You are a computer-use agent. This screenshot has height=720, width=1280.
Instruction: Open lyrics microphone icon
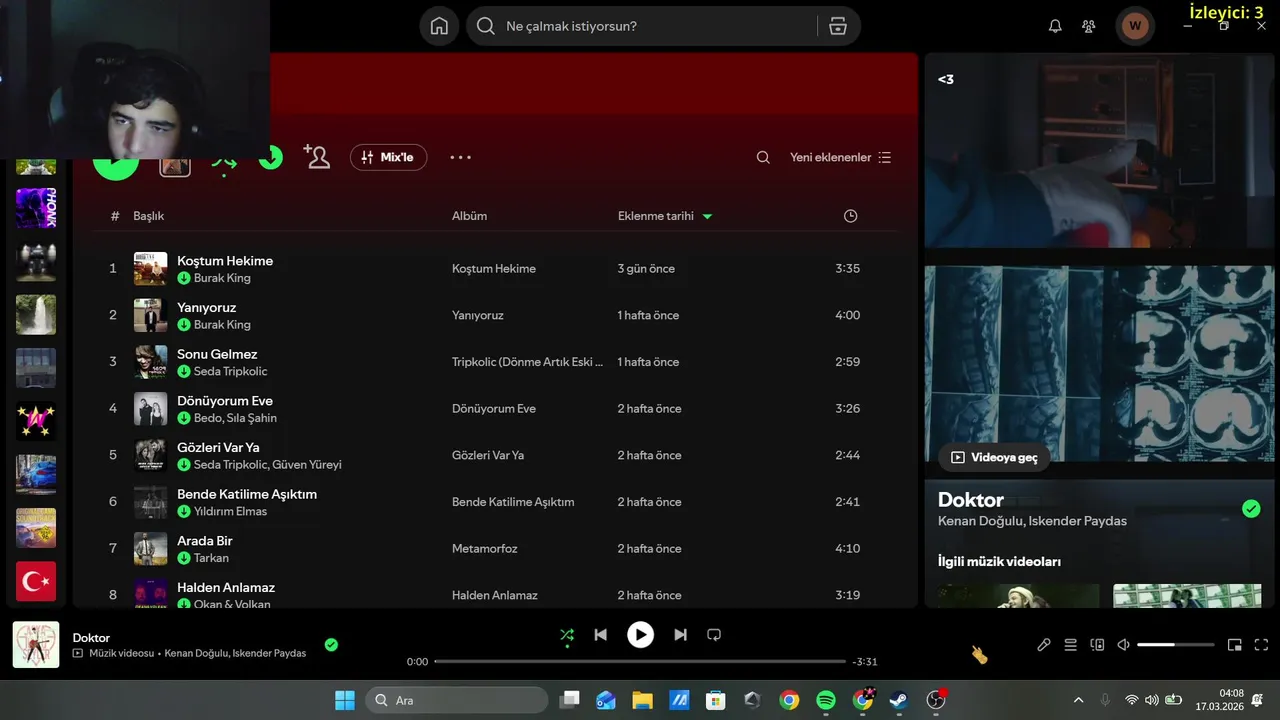[x=1044, y=645]
